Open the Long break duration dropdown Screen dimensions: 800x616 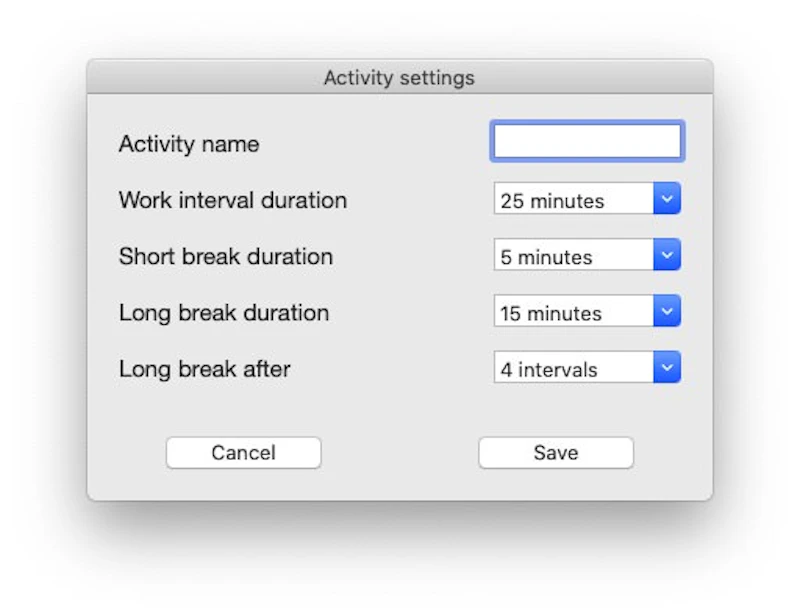pos(587,311)
